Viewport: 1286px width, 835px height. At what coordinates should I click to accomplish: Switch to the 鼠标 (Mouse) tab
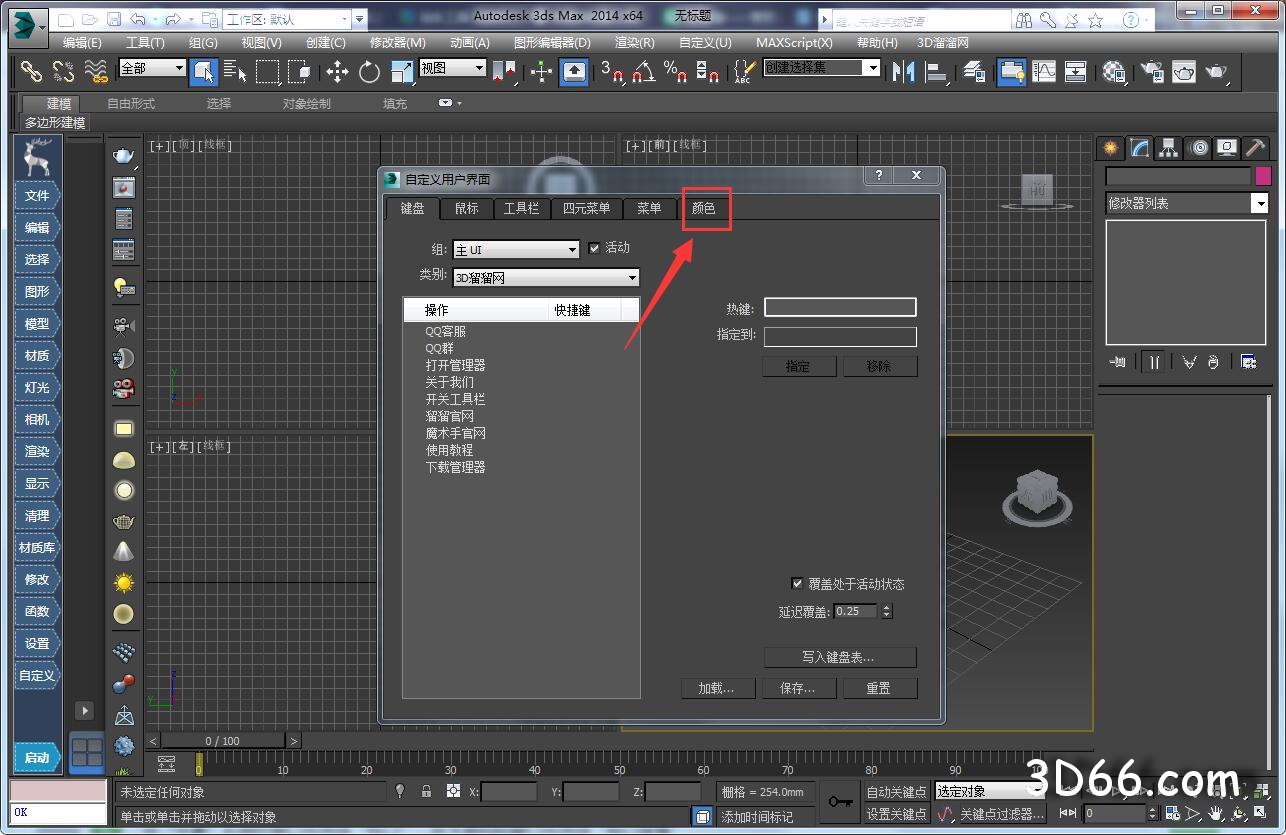click(x=466, y=208)
